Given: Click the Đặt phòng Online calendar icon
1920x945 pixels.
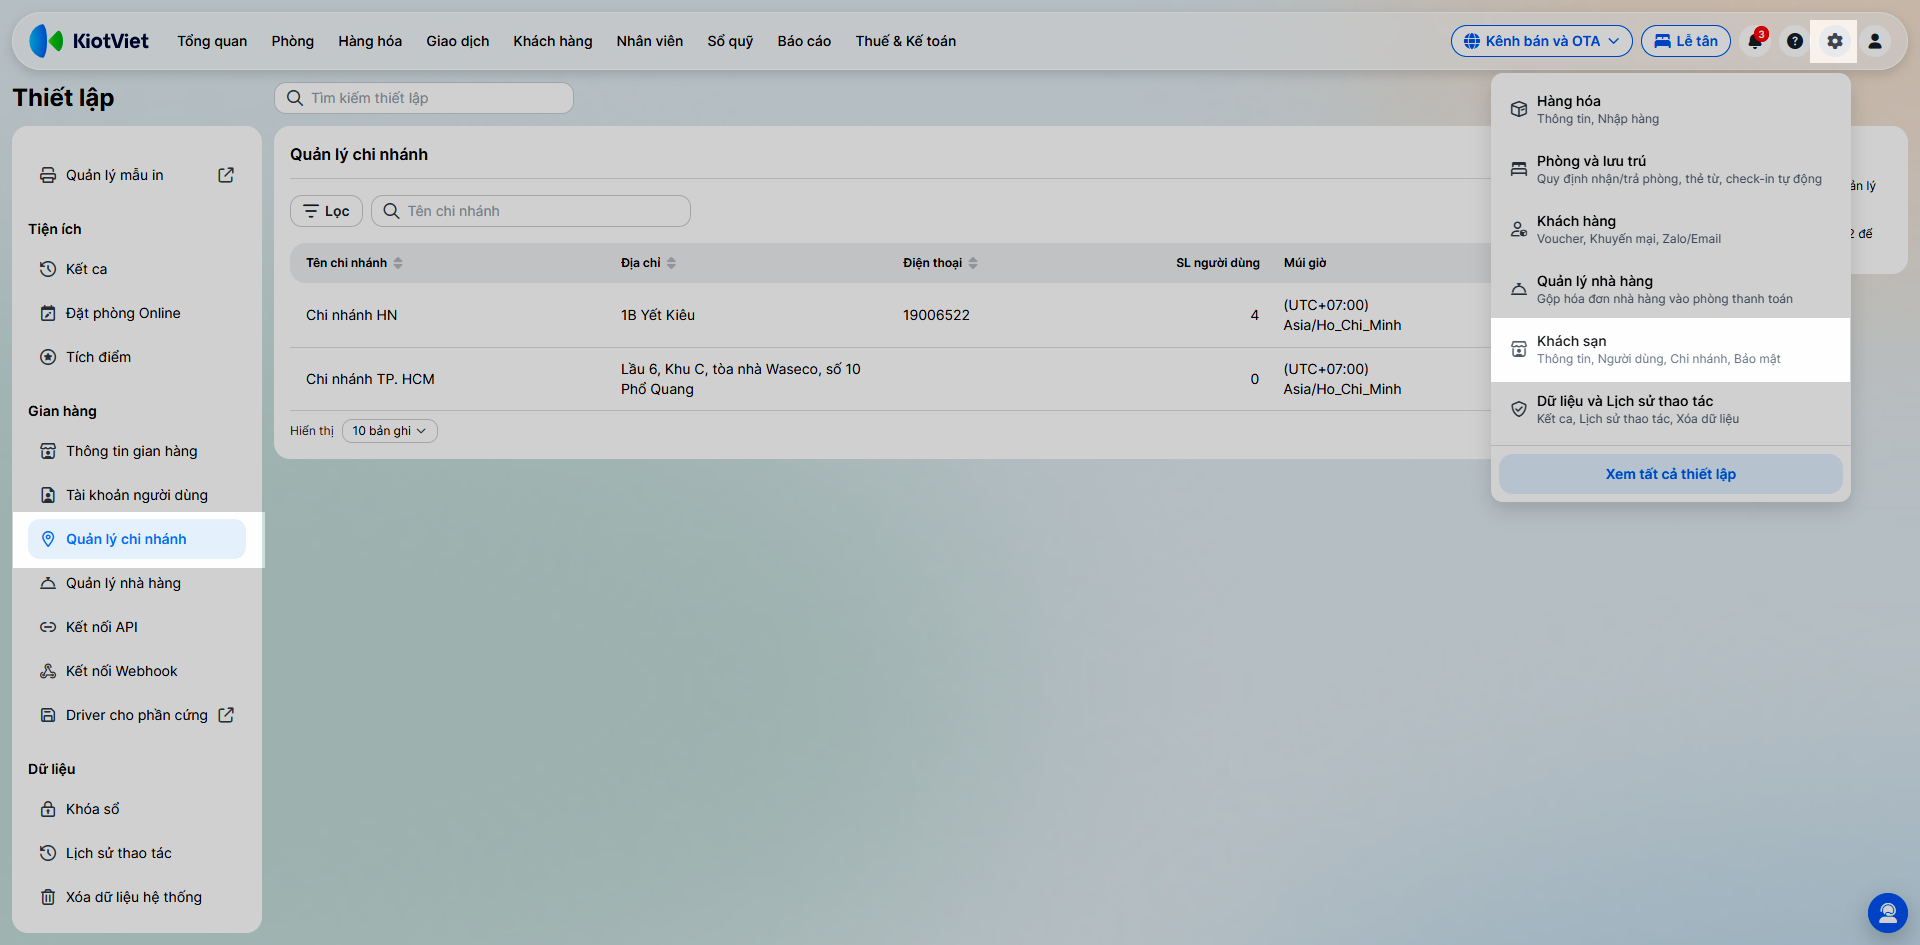Looking at the screenshot, I should (x=48, y=313).
